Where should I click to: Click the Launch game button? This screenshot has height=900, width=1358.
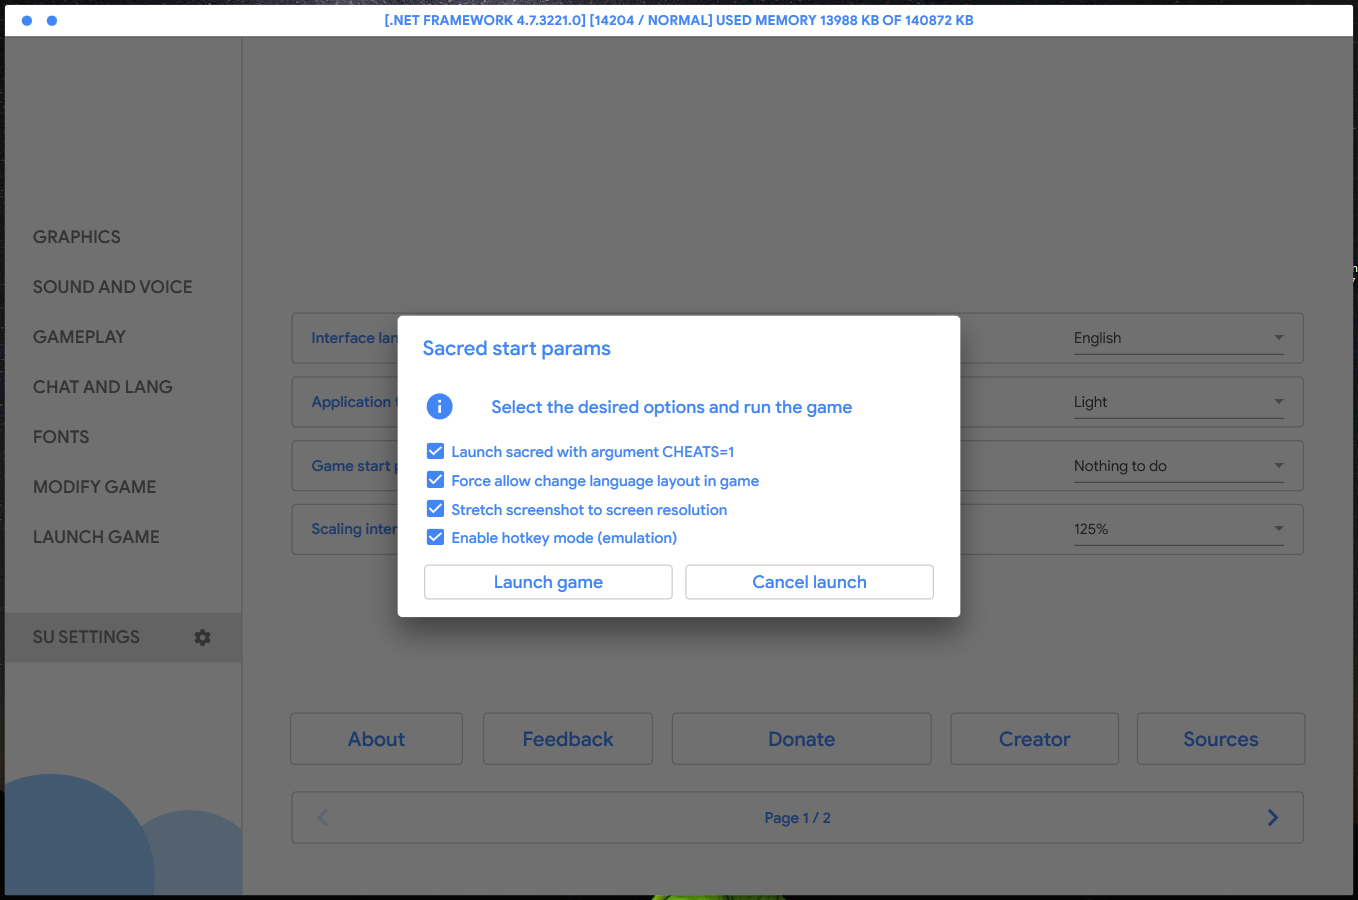(x=548, y=582)
